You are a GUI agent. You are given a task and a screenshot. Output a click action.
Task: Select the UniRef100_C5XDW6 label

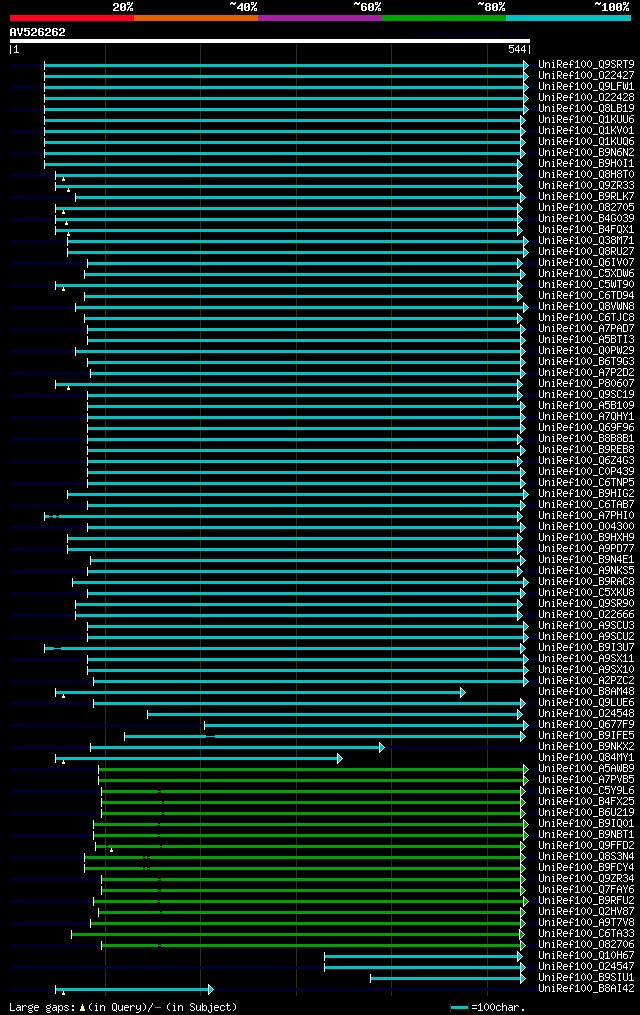pyautogui.click(x=586, y=274)
